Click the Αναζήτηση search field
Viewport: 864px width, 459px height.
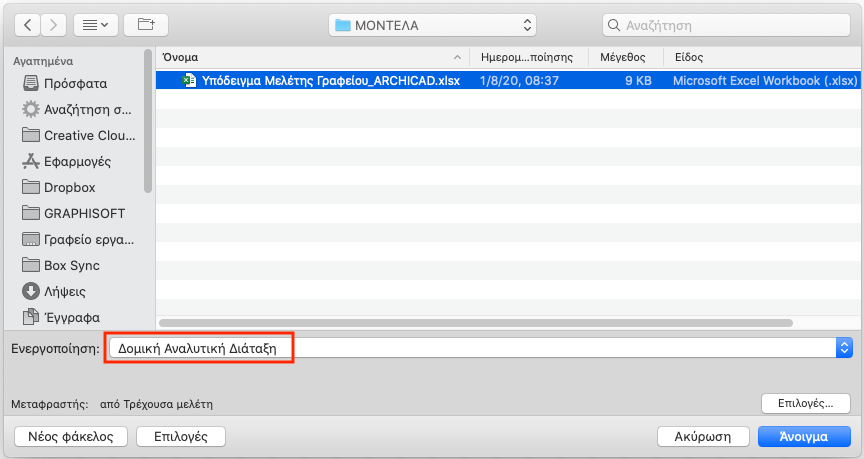click(x=726, y=25)
